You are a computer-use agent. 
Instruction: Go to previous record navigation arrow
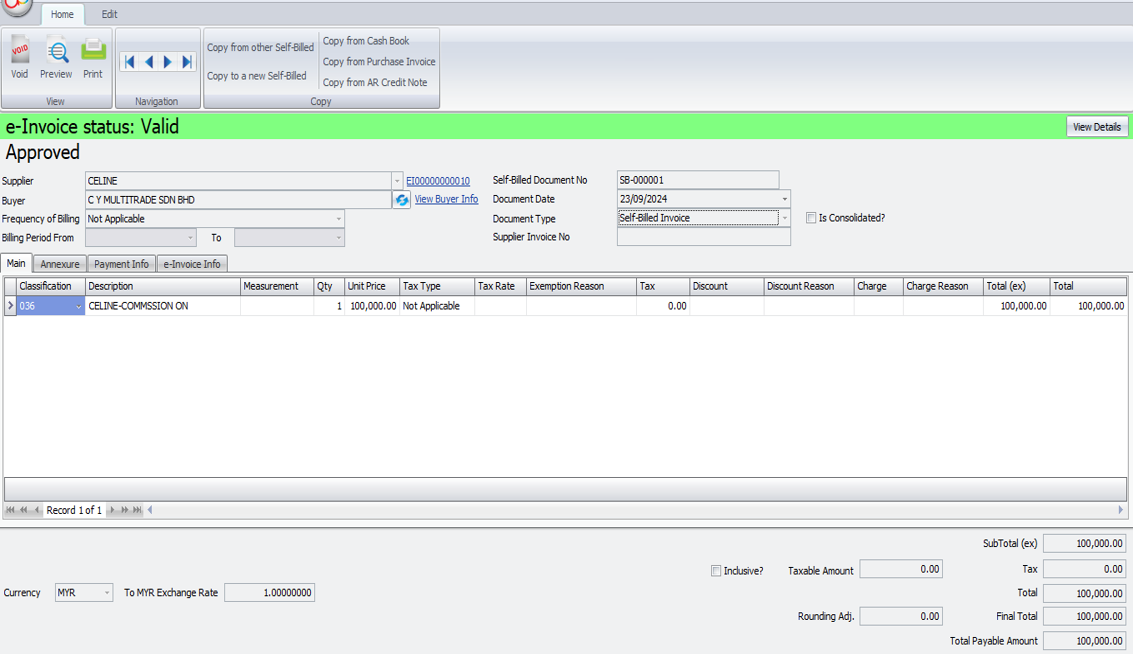point(149,62)
